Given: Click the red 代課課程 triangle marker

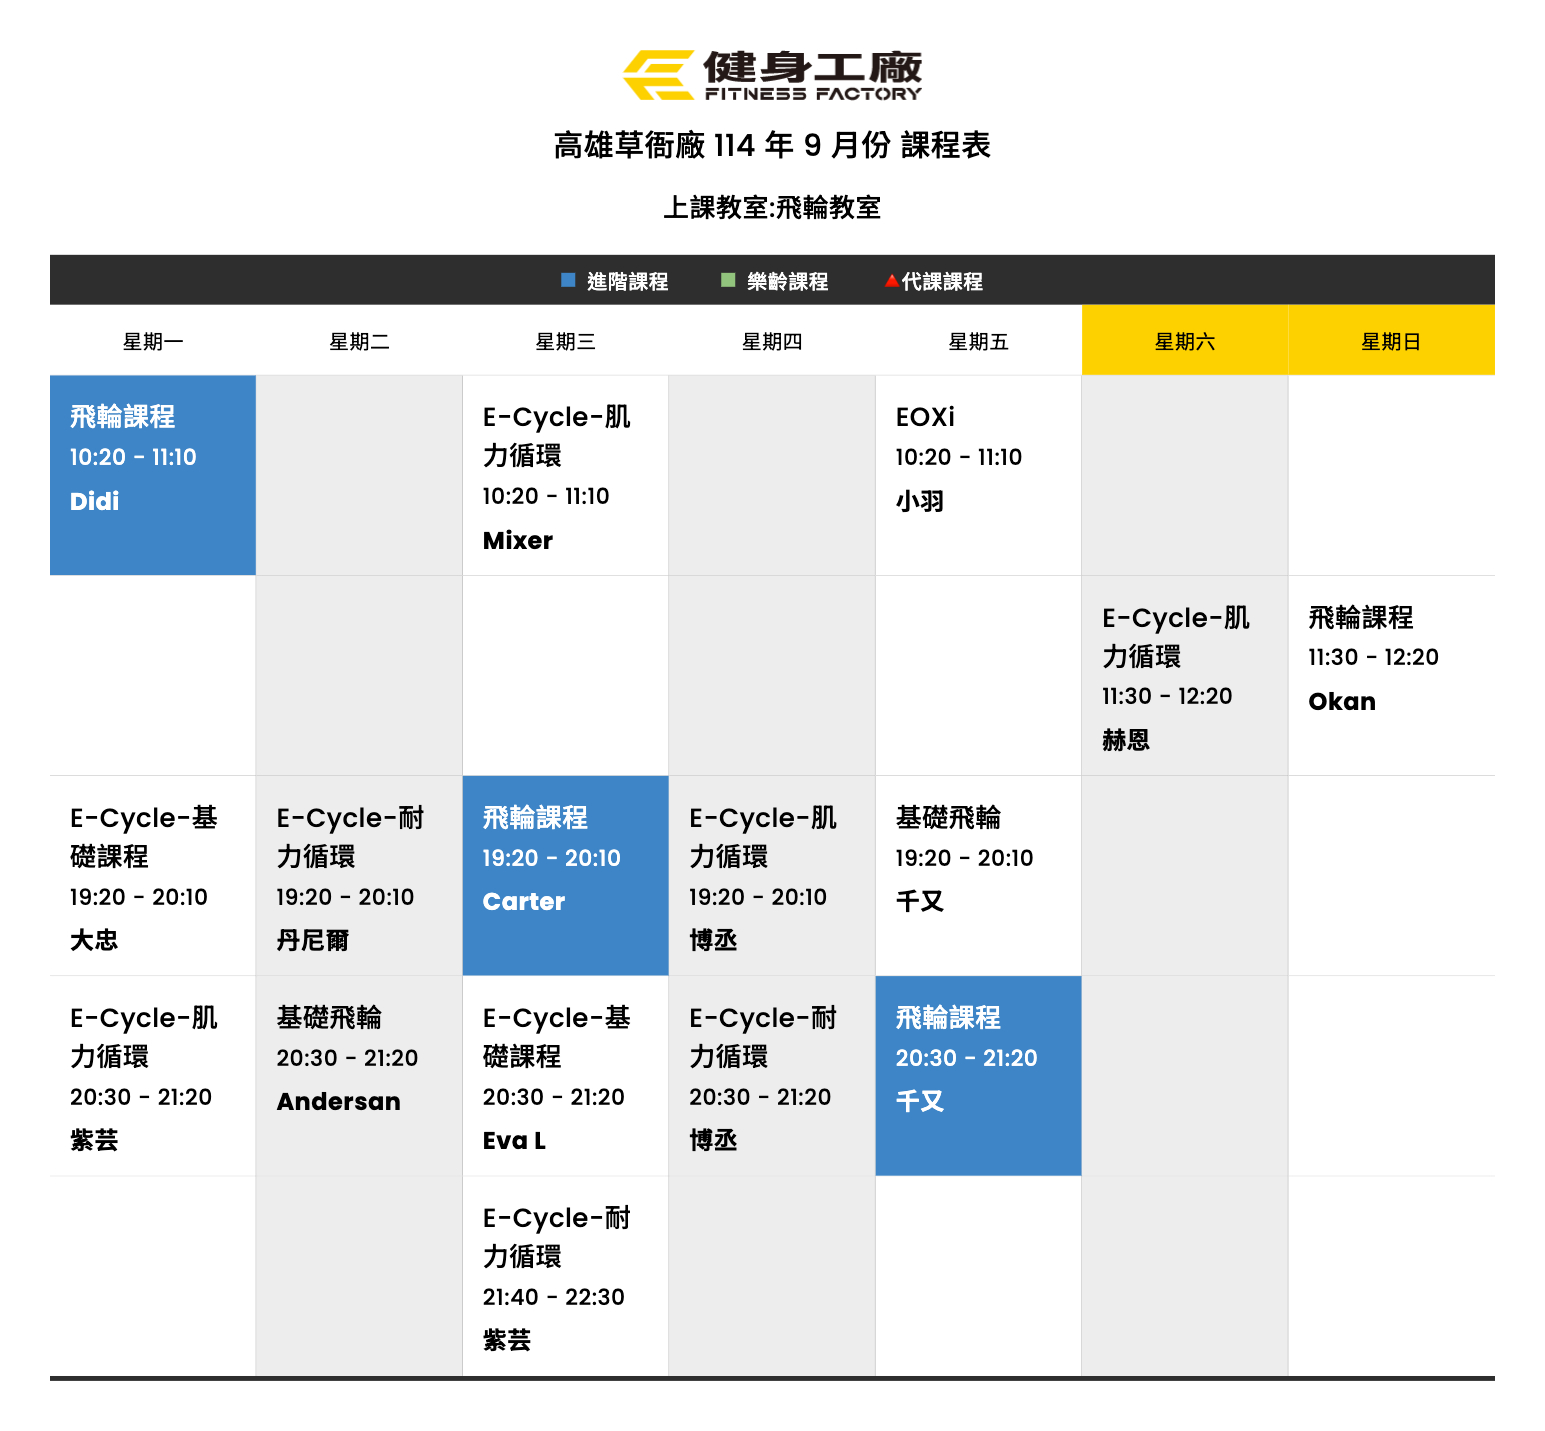Looking at the screenshot, I should pyautogui.click(x=891, y=281).
